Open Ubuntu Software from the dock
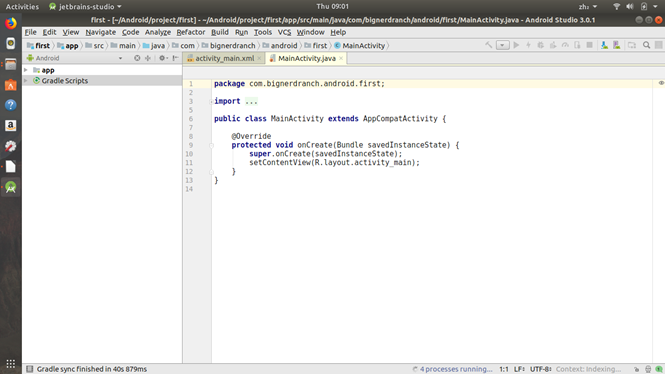 point(11,84)
